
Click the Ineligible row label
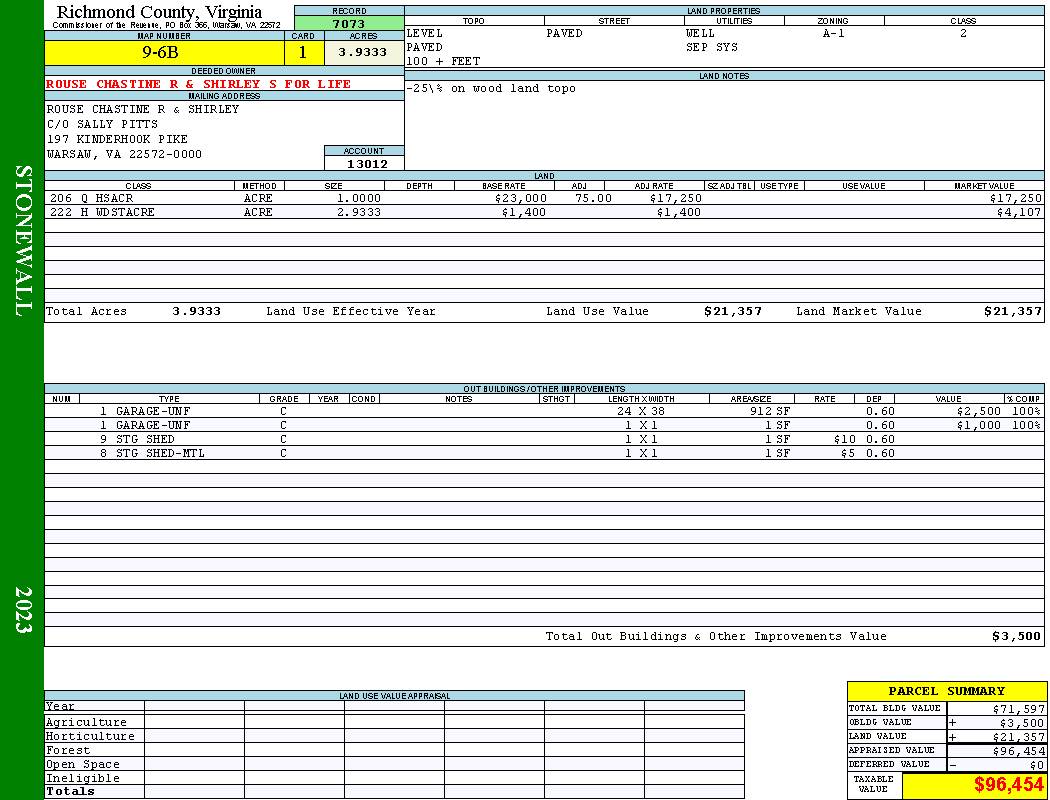click(82, 779)
